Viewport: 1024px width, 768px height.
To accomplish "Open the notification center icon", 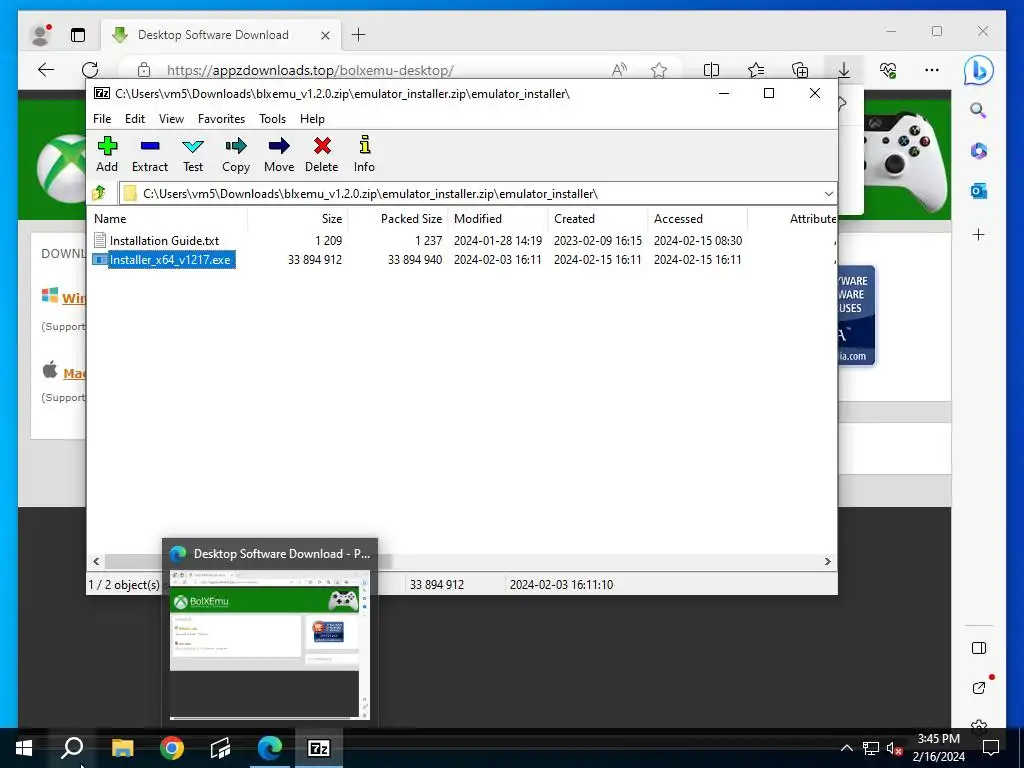I will click(991, 748).
